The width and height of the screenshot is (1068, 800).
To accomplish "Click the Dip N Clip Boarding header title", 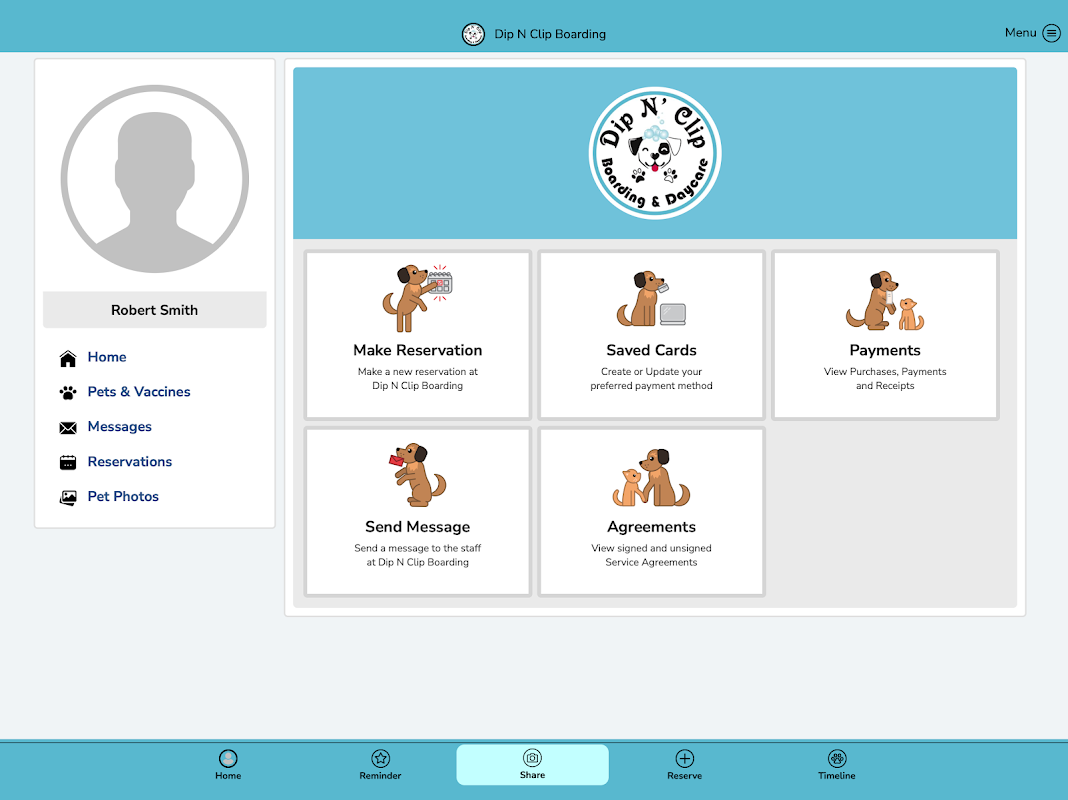I will (x=550, y=34).
